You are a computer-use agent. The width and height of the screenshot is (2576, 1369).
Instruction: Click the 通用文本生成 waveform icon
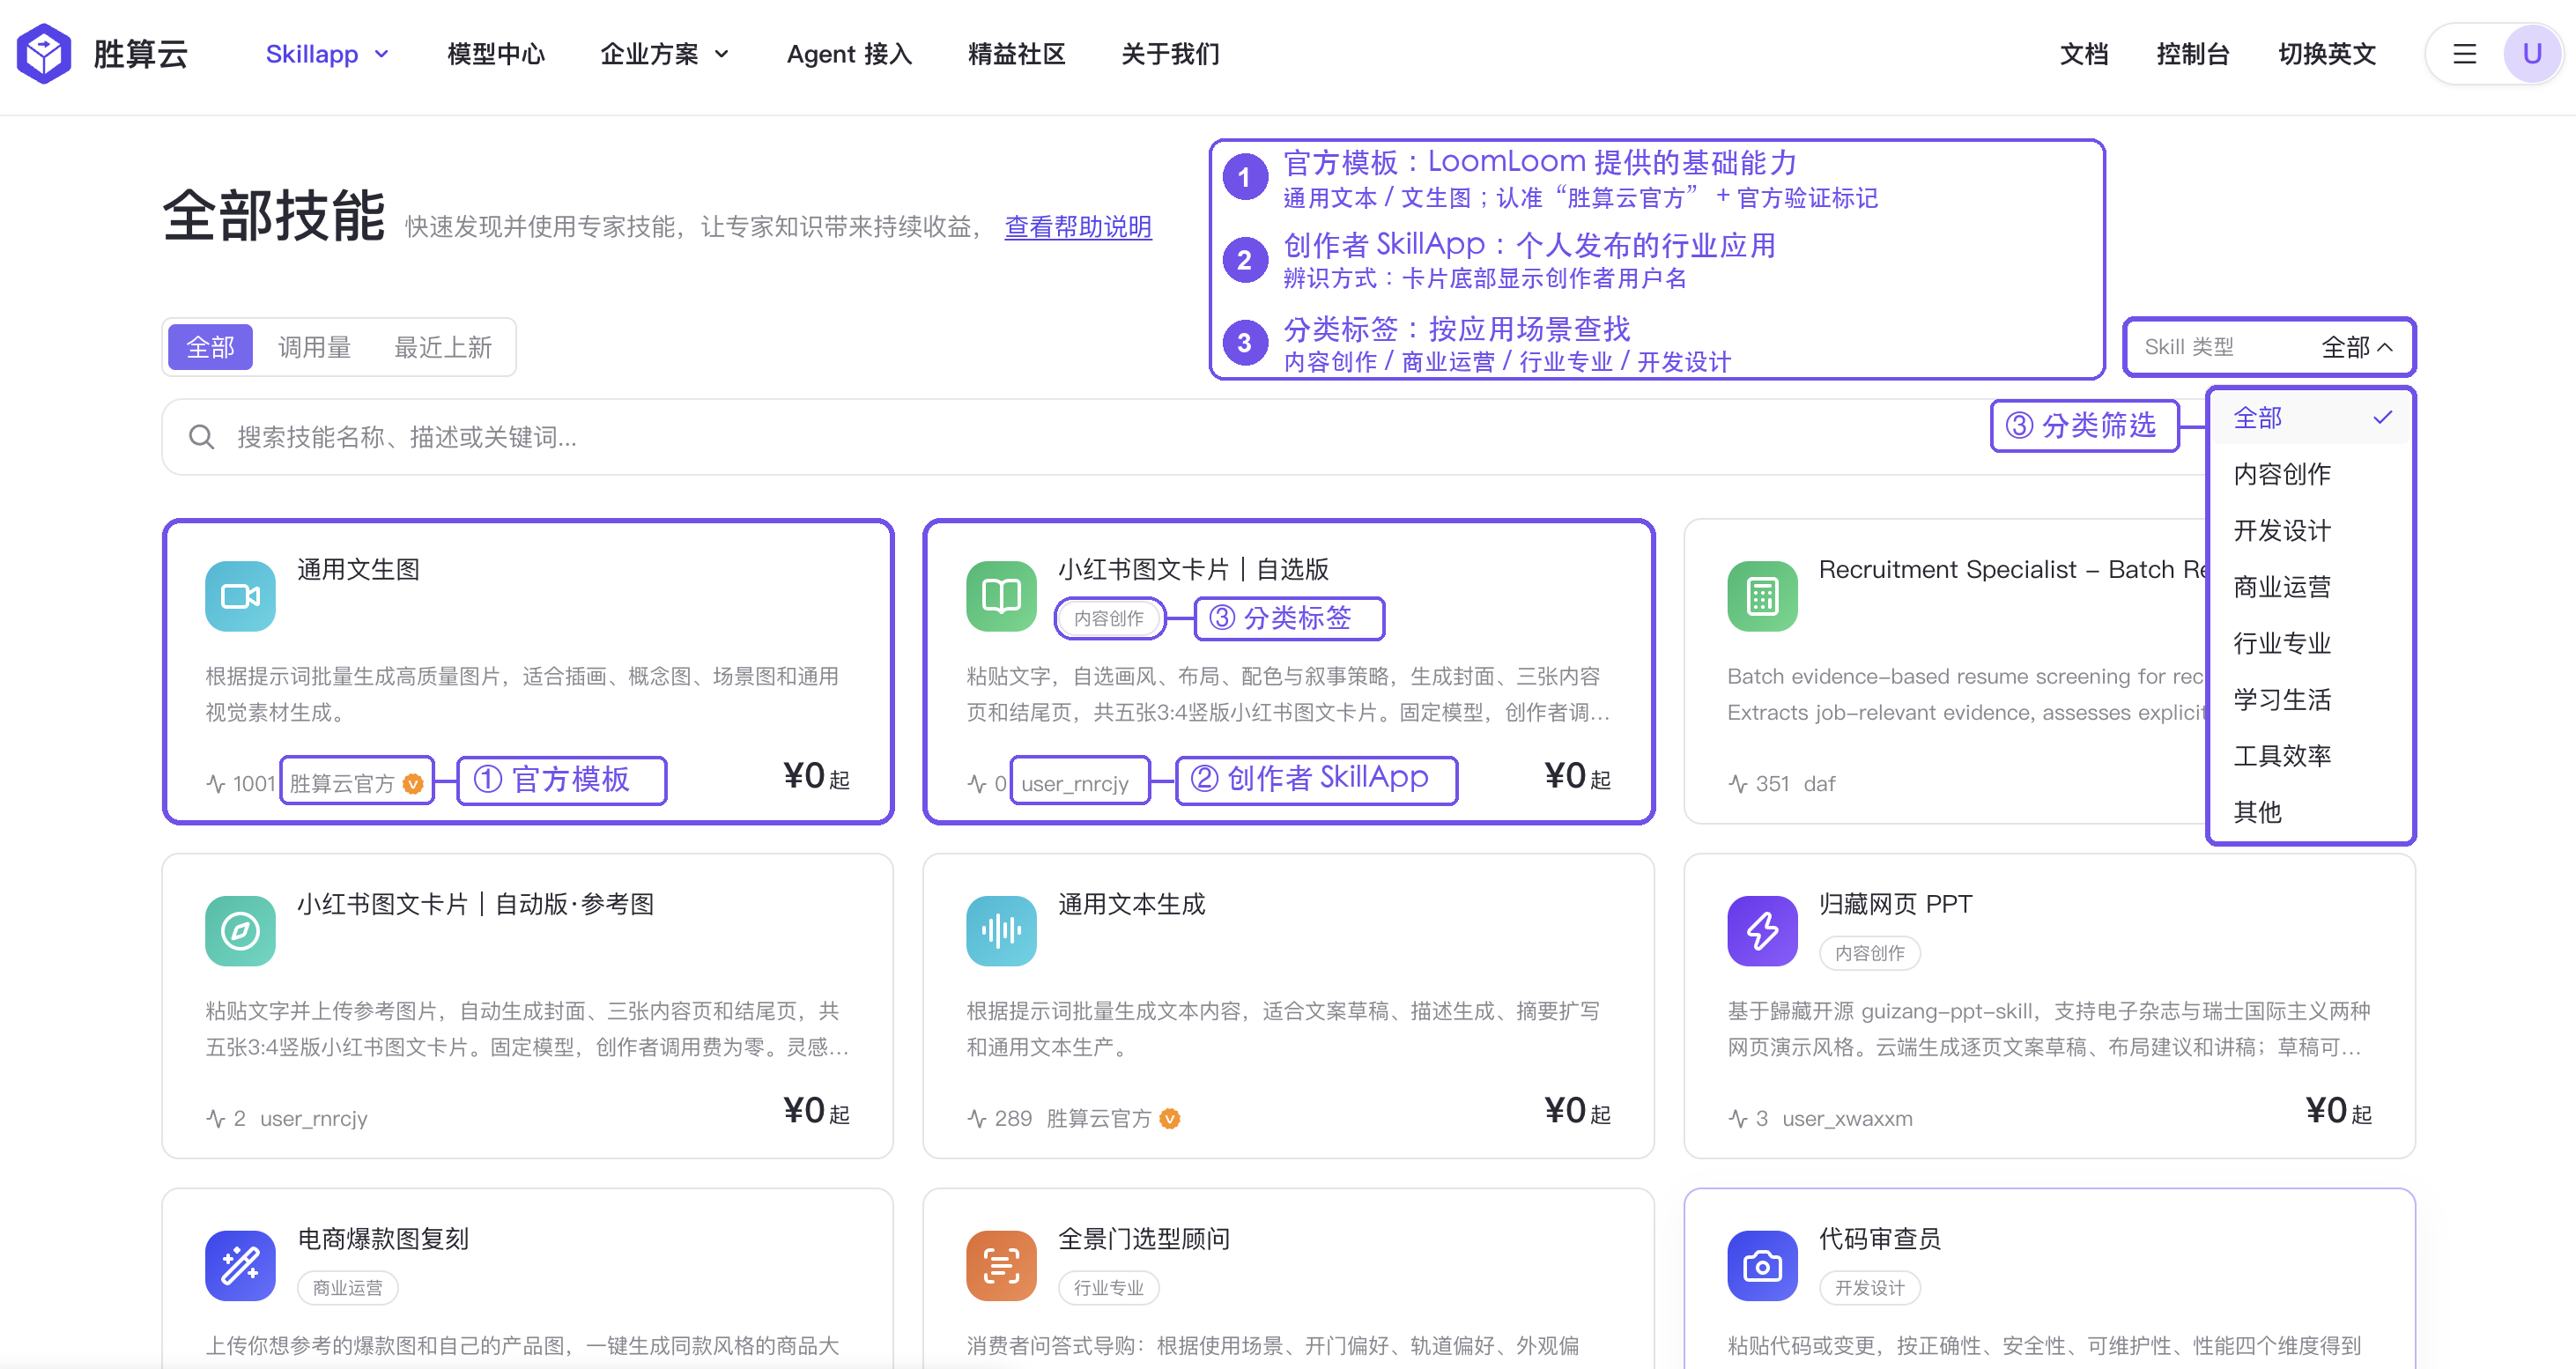pyautogui.click(x=1001, y=931)
